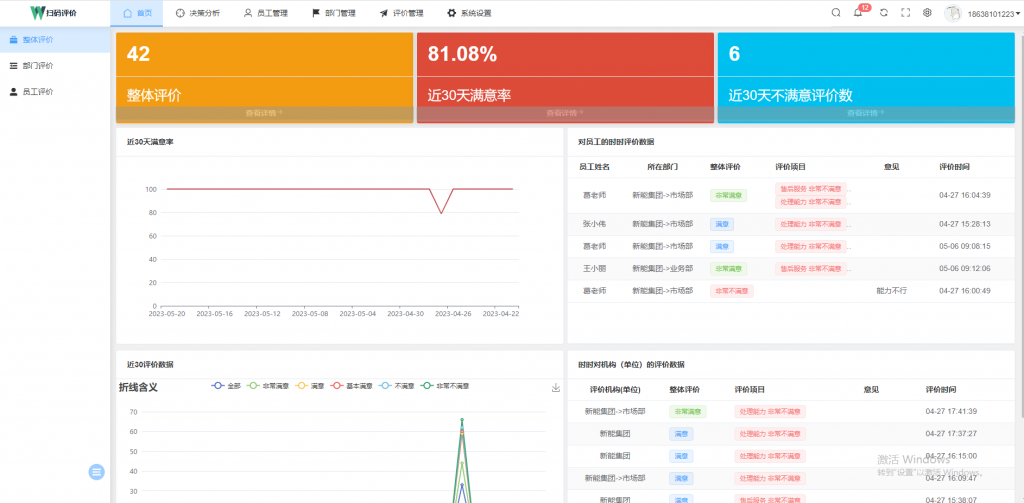Click timestamp 05-06 09:08:15
The height and width of the screenshot is (503, 1024).
coord(965,246)
